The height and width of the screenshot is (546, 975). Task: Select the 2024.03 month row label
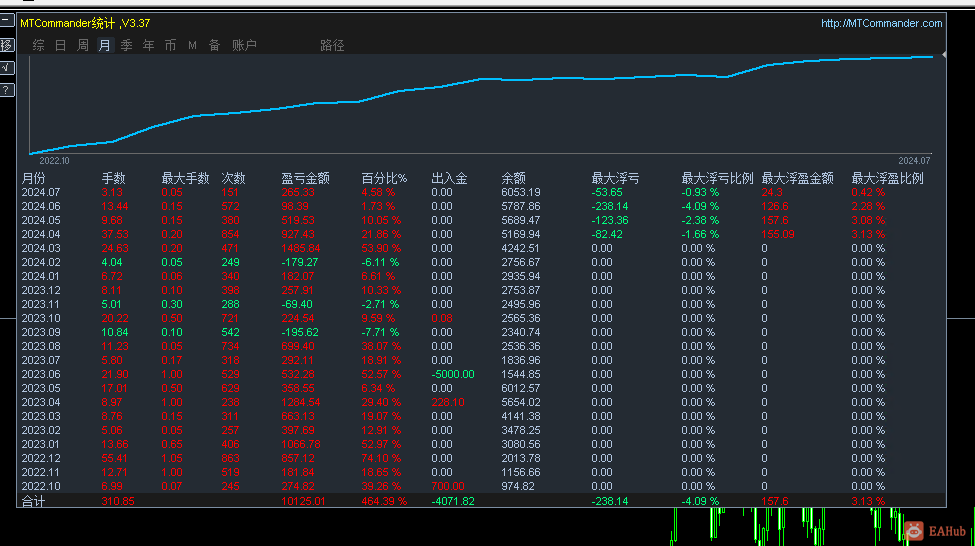(41, 249)
